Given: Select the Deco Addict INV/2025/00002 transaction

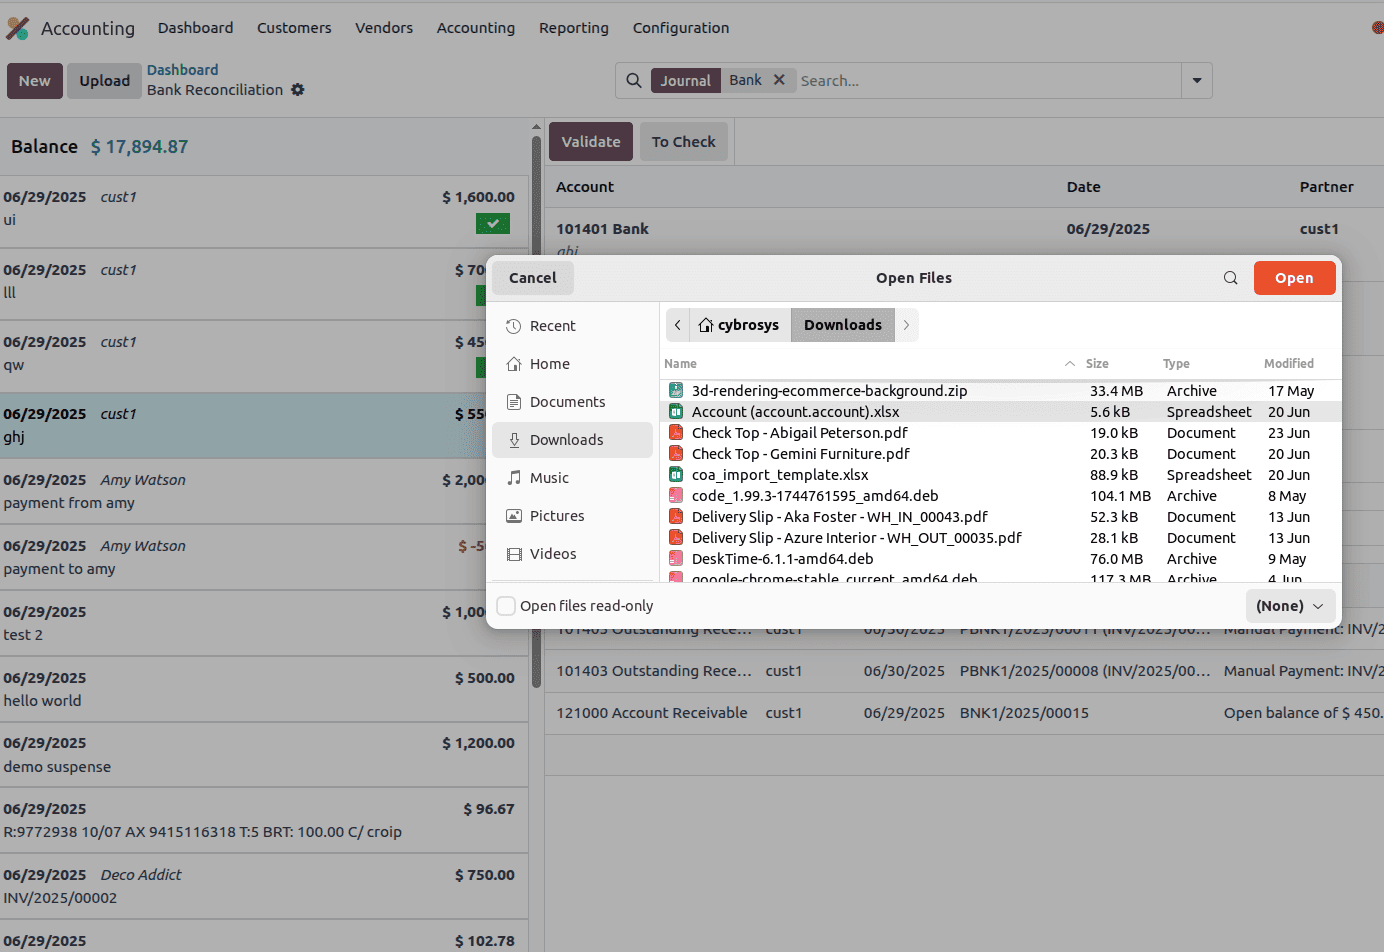Looking at the screenshot, I should 263,886.
